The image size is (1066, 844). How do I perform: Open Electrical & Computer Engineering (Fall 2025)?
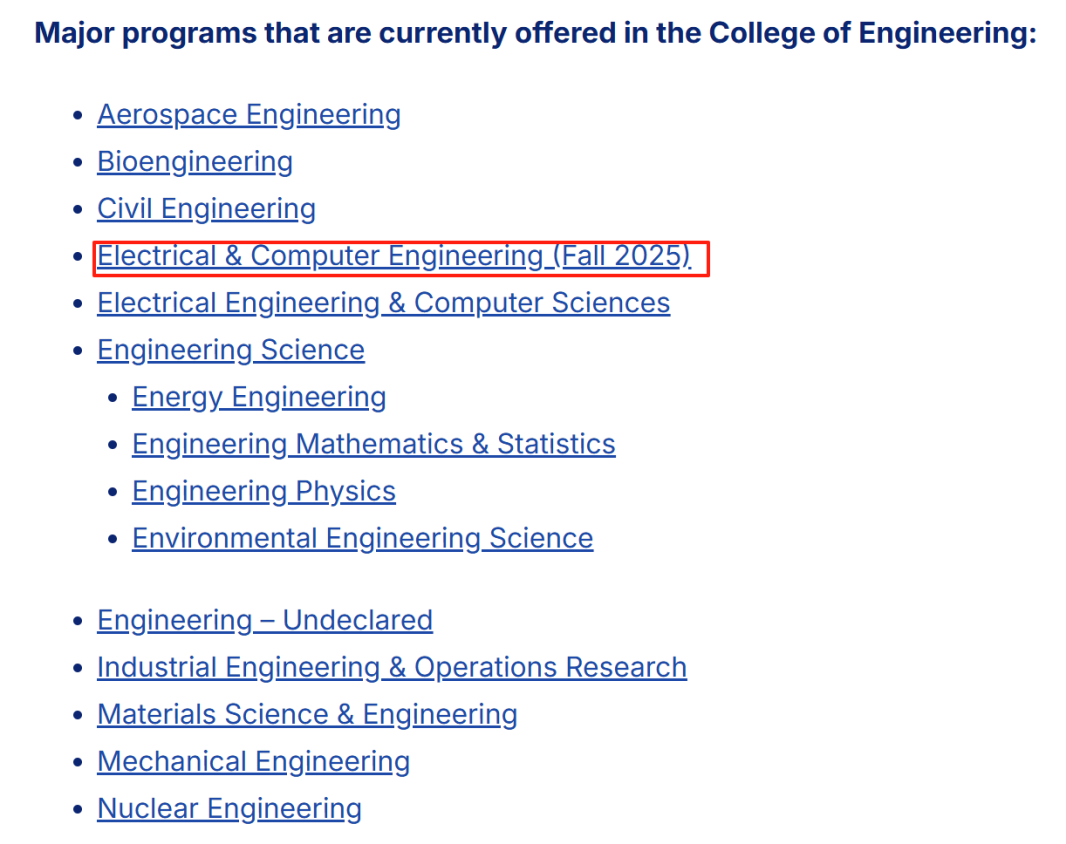(394, 256)
